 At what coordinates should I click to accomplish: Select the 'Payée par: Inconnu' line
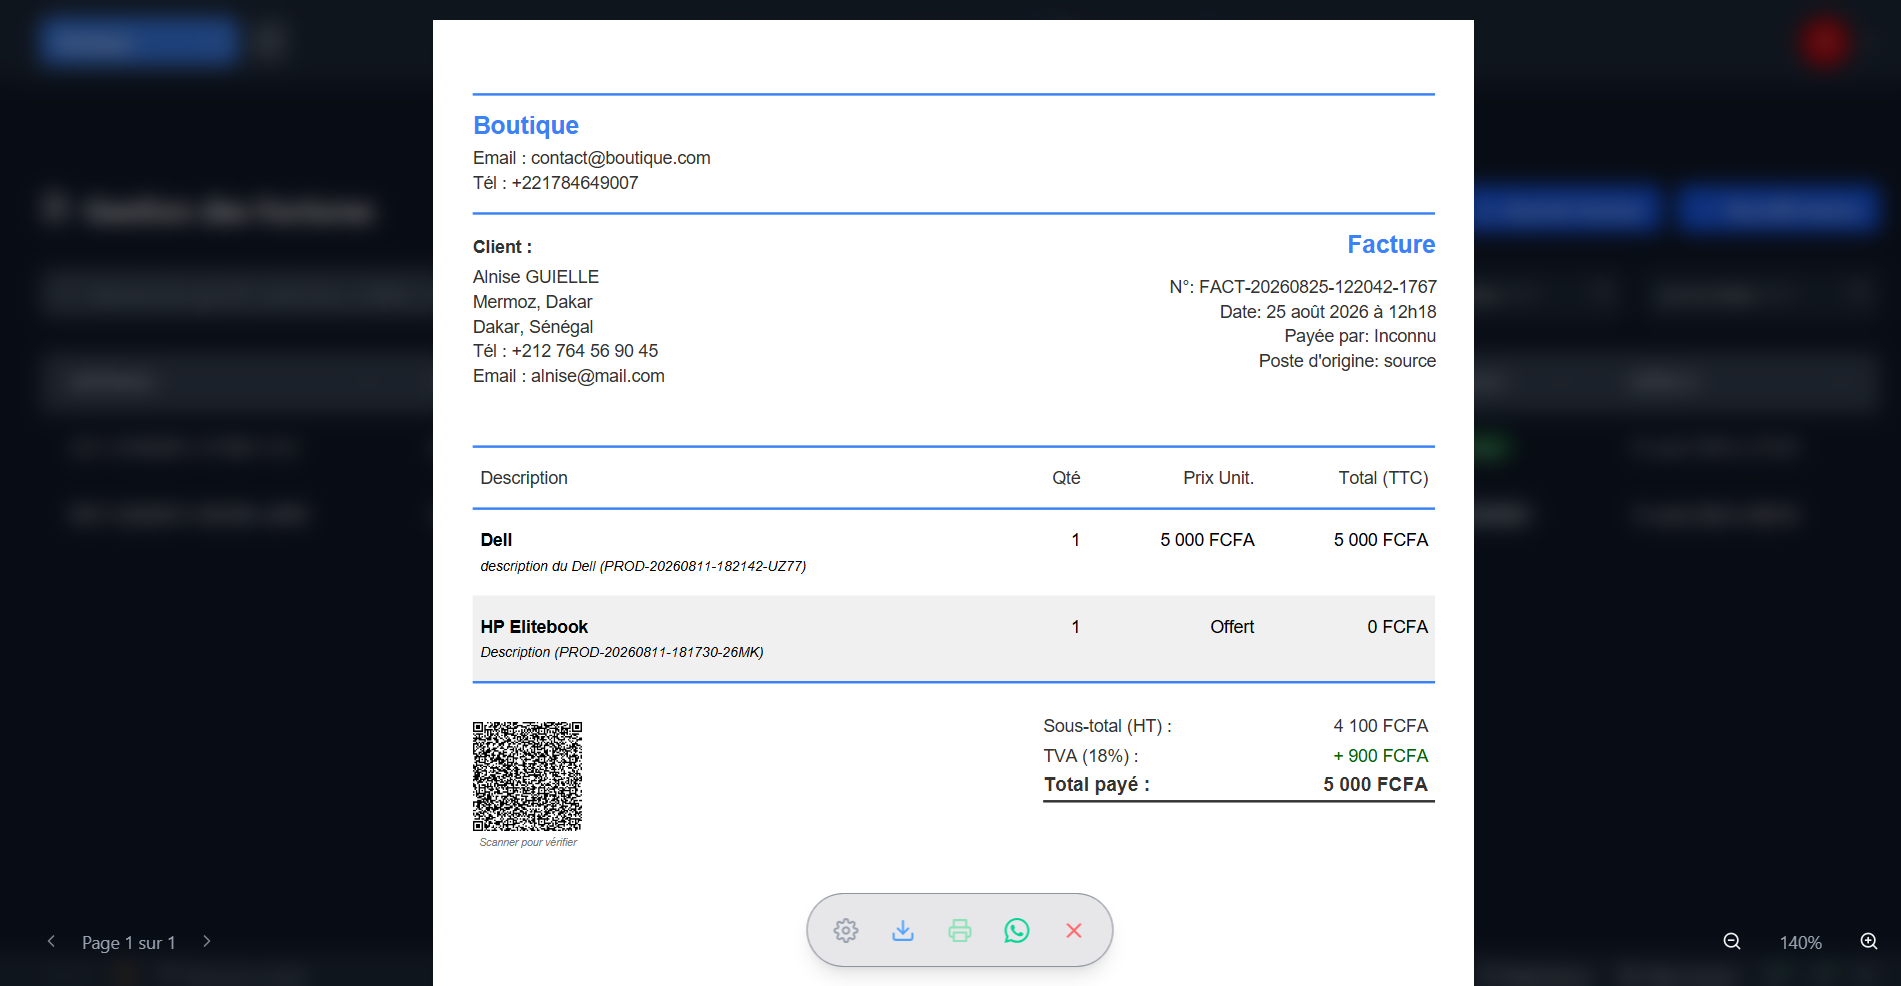pyautogui.click(x=1360, y=336)
